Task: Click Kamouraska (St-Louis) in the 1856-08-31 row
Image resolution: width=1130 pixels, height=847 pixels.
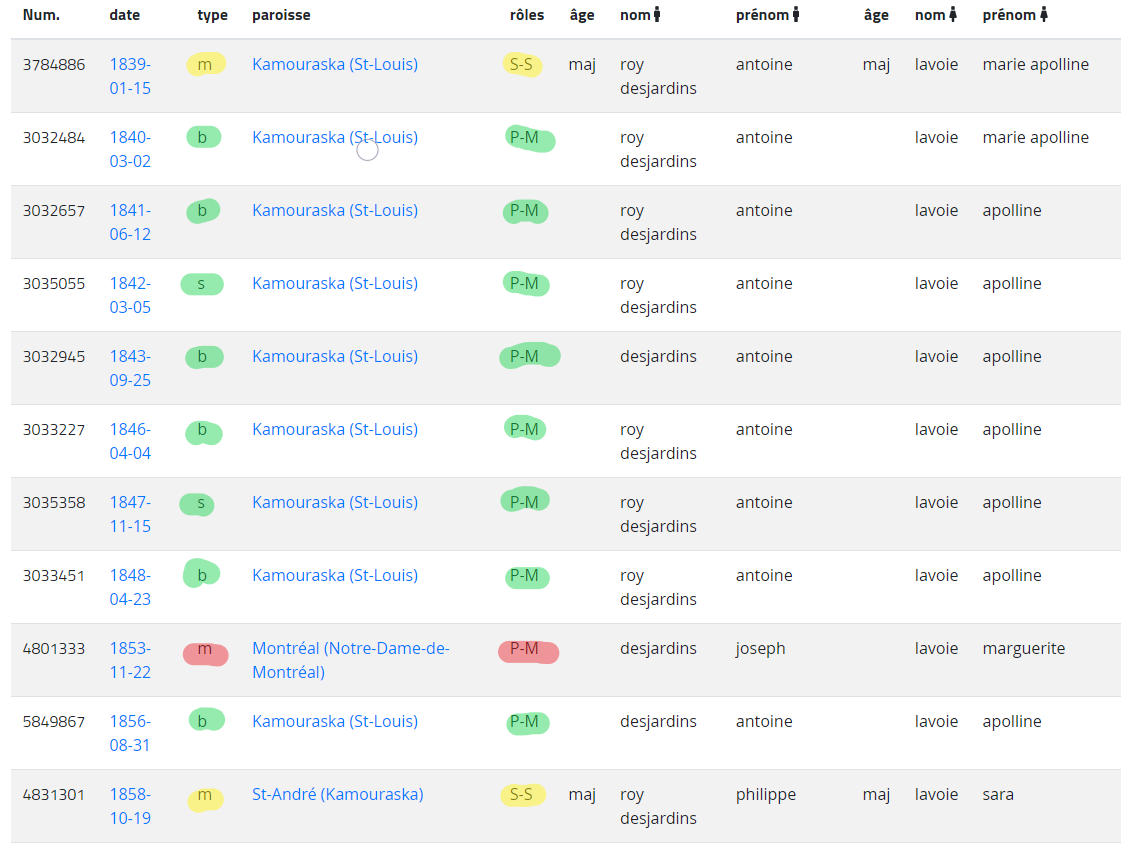Action: coord(335,722)
